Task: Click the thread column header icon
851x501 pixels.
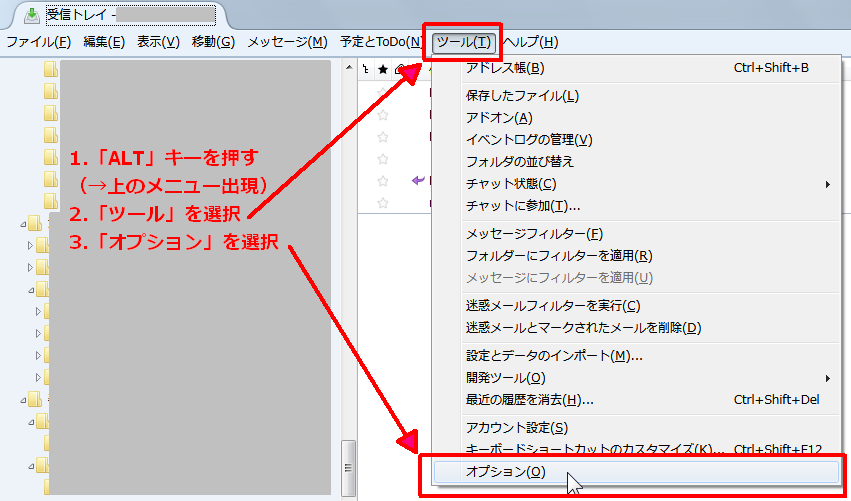Action: tap(366, 69)
